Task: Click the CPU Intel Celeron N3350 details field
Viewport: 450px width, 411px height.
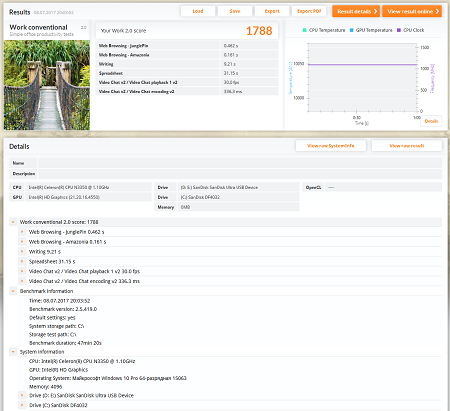Action: pyautogui.click(x=88, y=187)
